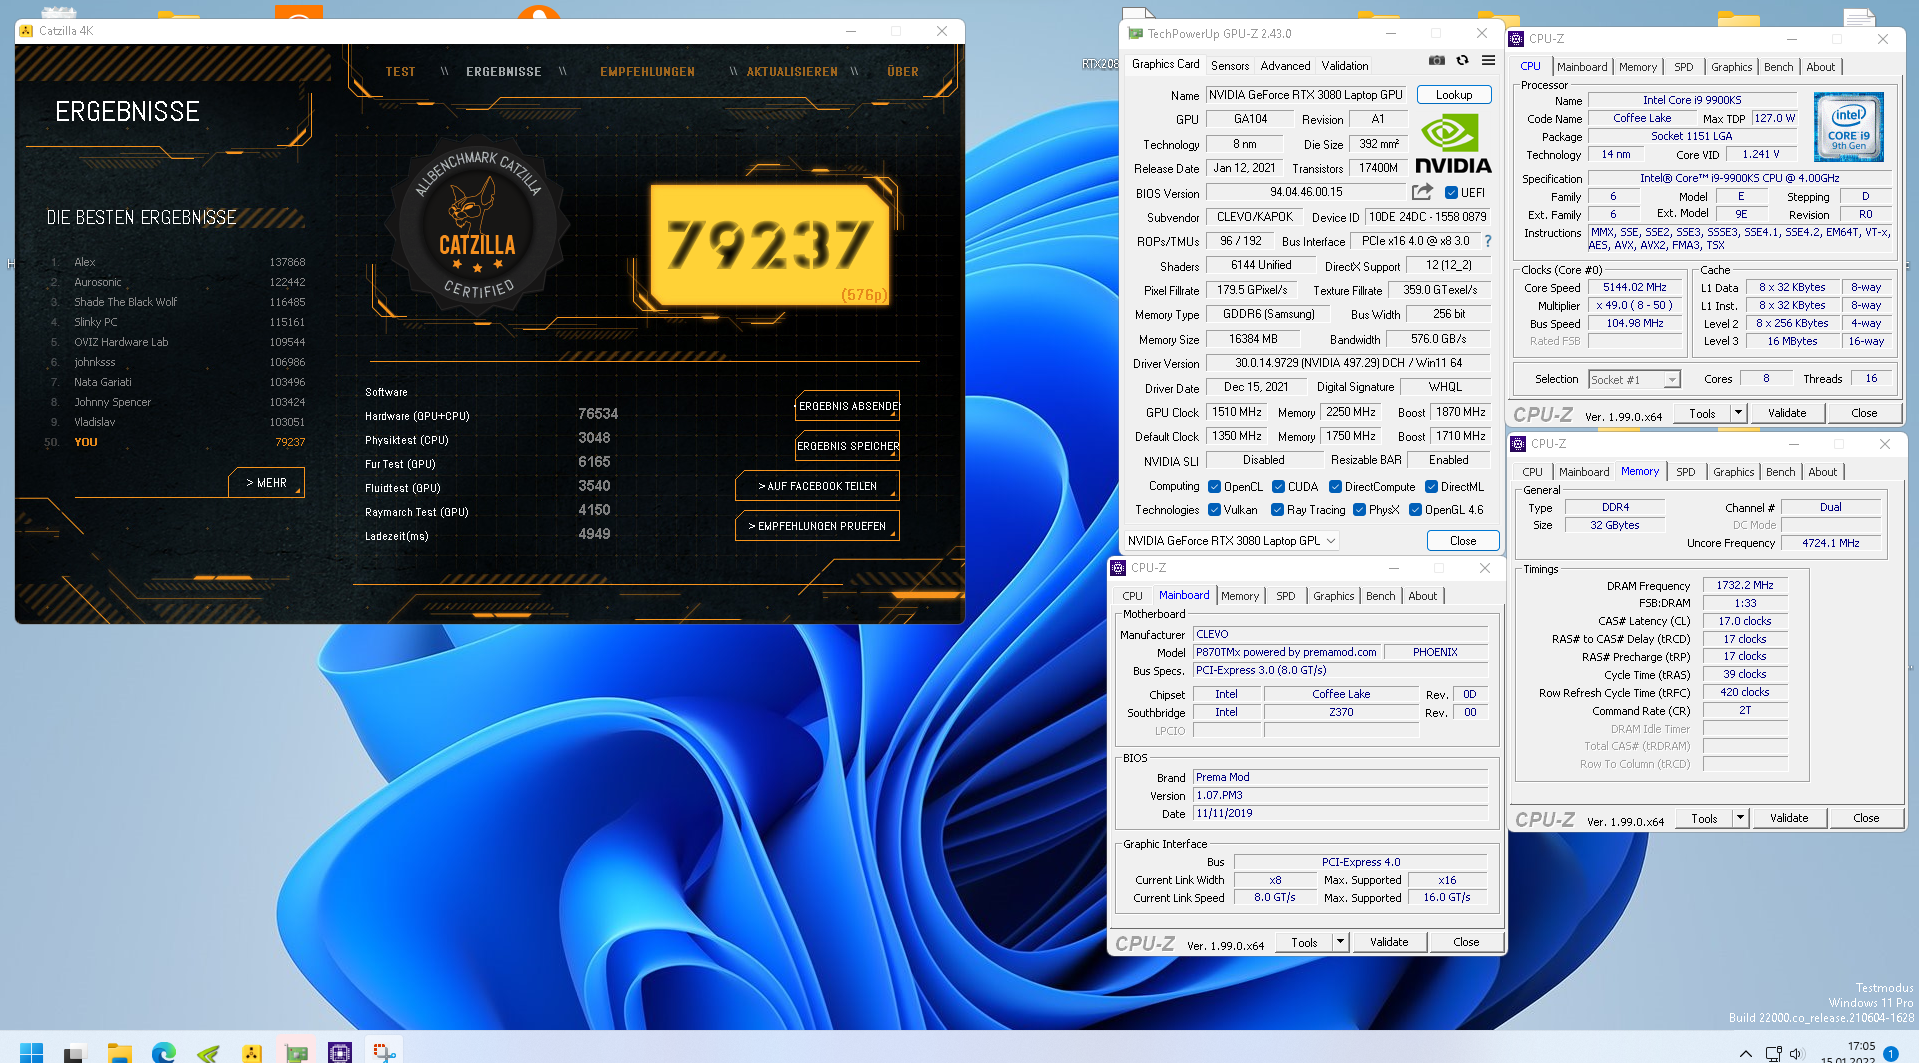1919x1063 pixels.
Task: Click the Intel Core i9 logo in CPU-Z
Action: pyautogui.click(x=1848, y=127)
